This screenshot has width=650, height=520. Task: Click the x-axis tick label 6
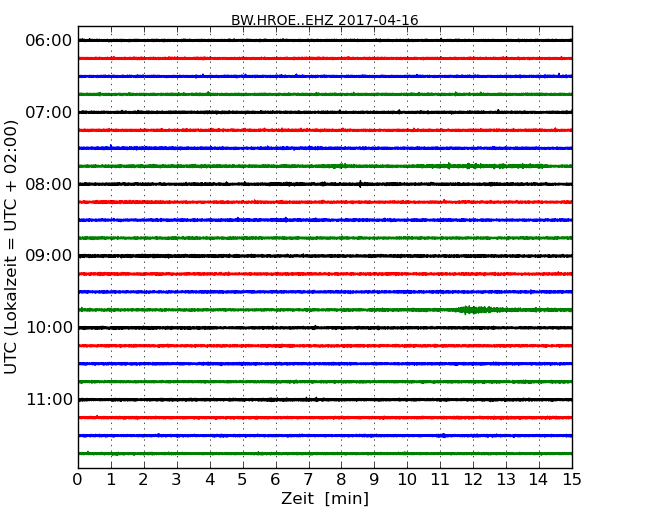[x=276, y=480]
